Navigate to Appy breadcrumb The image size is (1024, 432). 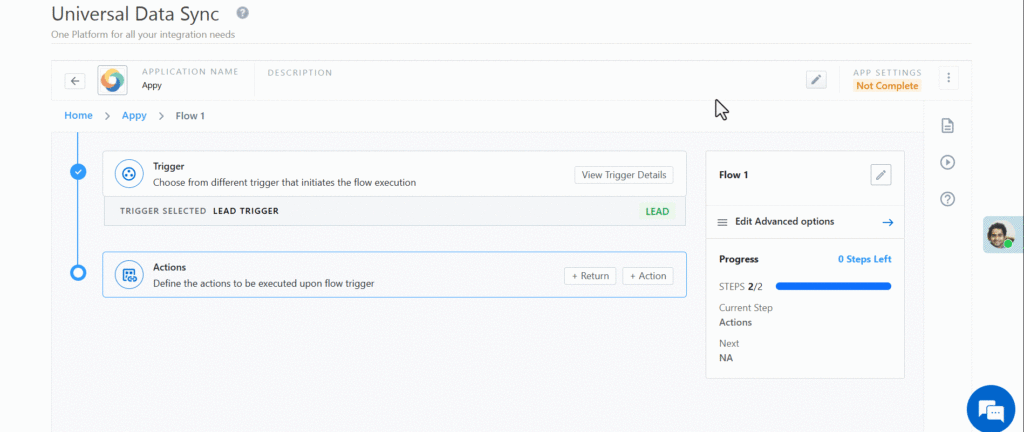pyautogui.click(x=134, y=116)
